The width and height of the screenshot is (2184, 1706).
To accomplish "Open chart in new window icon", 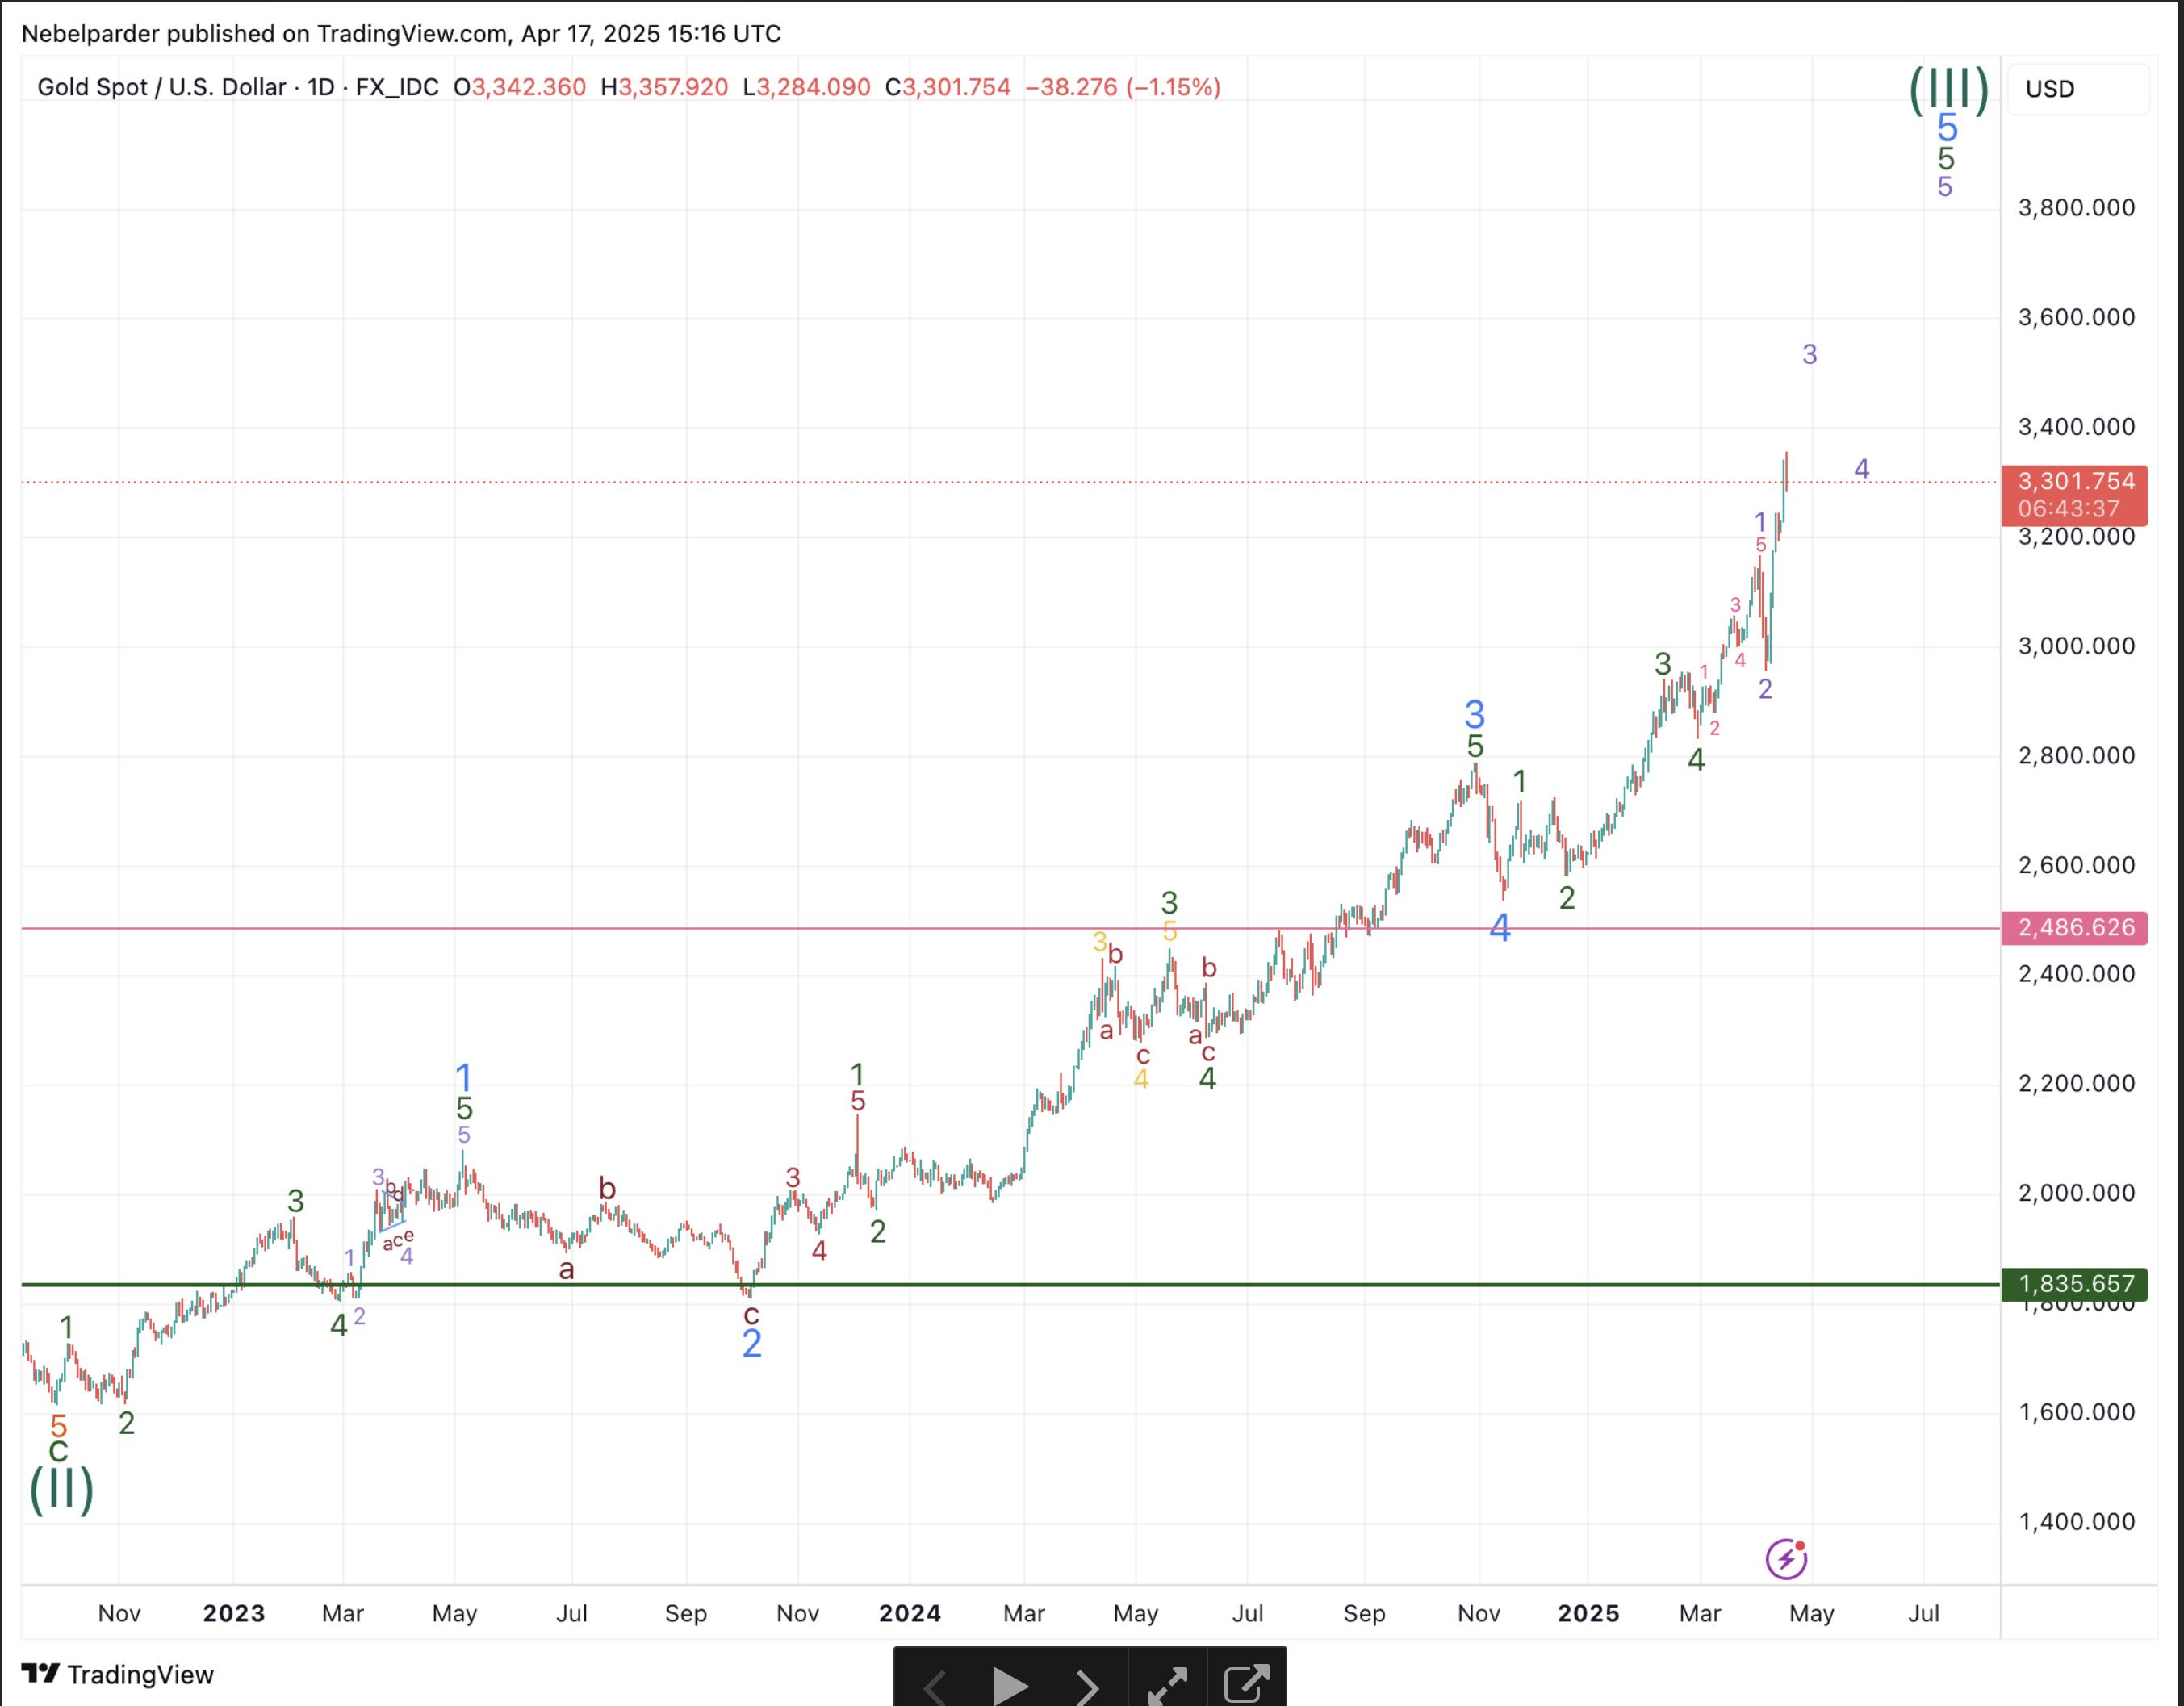I will [x=1246, y=1683].
